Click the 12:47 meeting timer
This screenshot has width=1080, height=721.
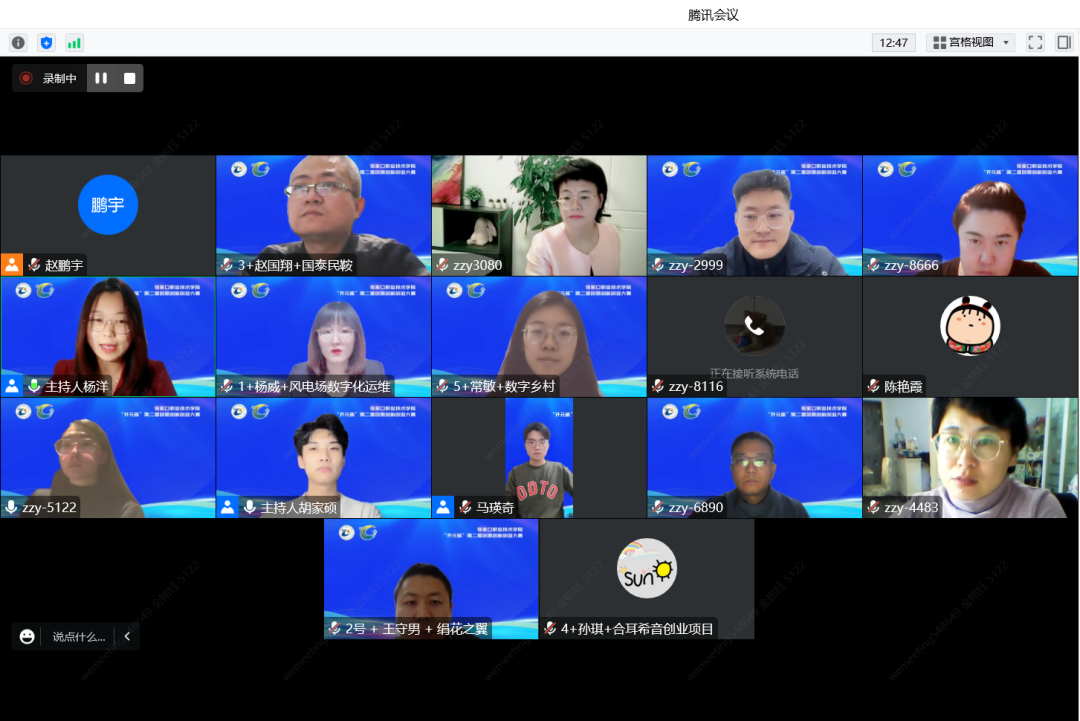[893, 42]
